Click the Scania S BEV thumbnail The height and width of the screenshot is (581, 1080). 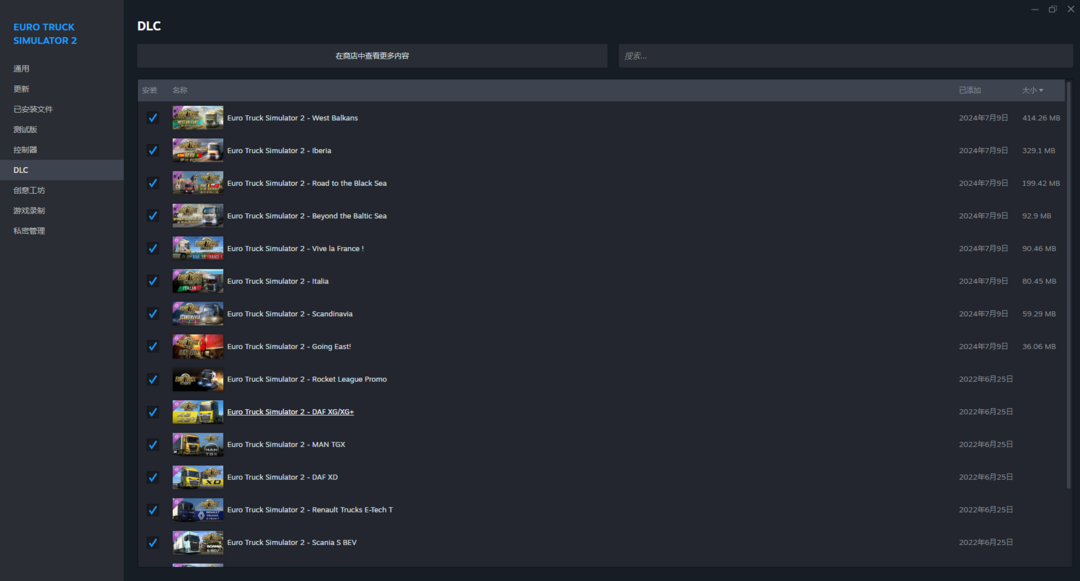point(198,542)
